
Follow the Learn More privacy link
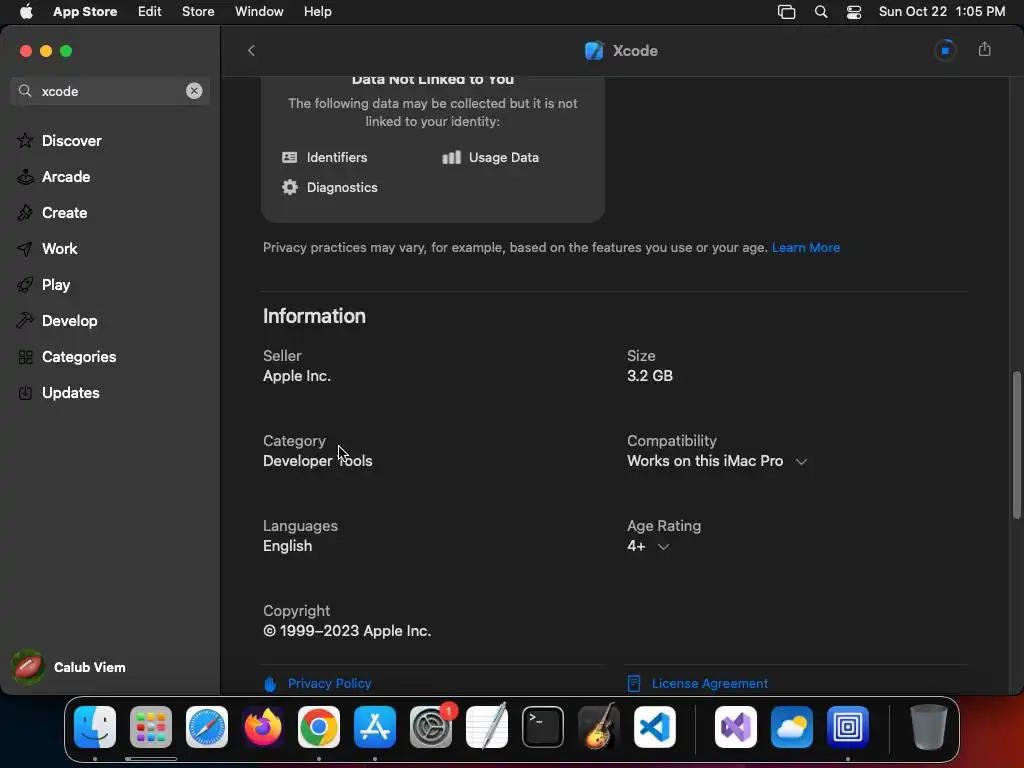pos(806,248)
